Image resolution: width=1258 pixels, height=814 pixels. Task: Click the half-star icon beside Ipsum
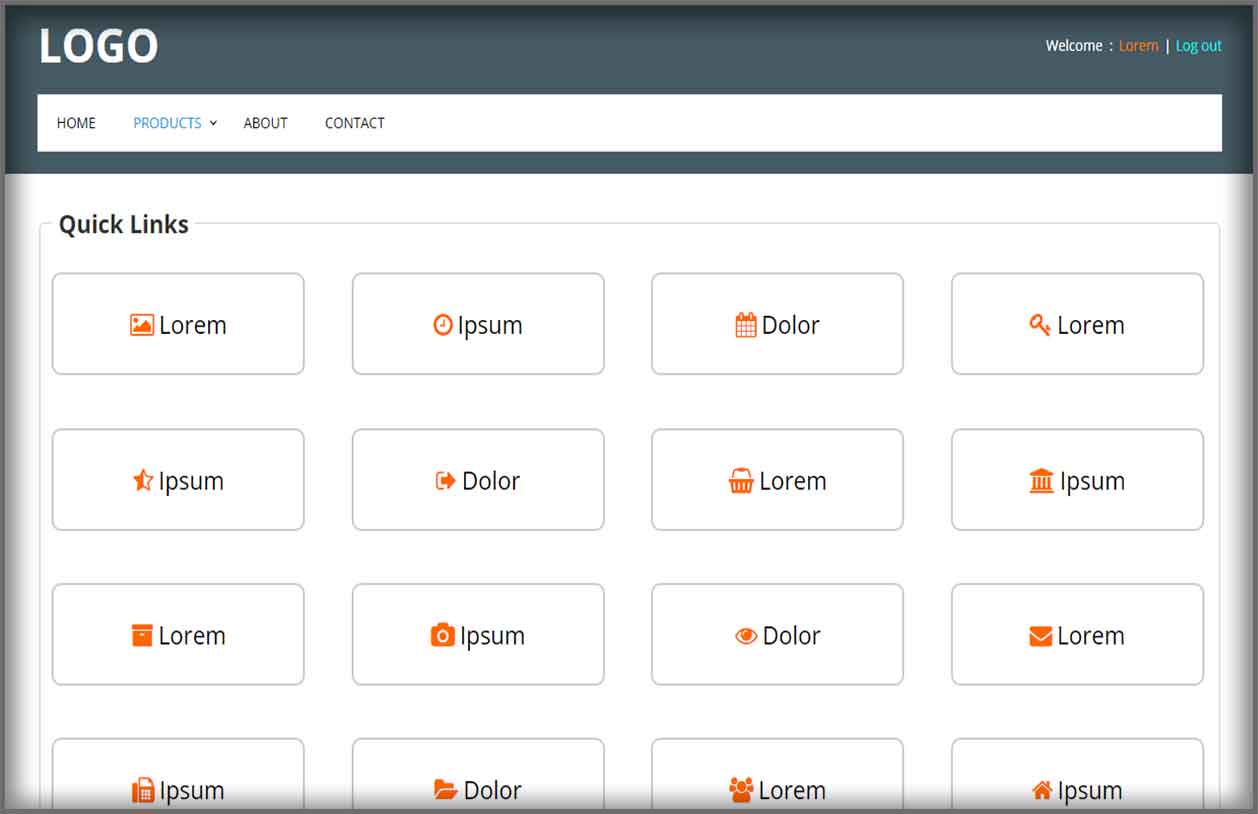(x=143, y=481)
